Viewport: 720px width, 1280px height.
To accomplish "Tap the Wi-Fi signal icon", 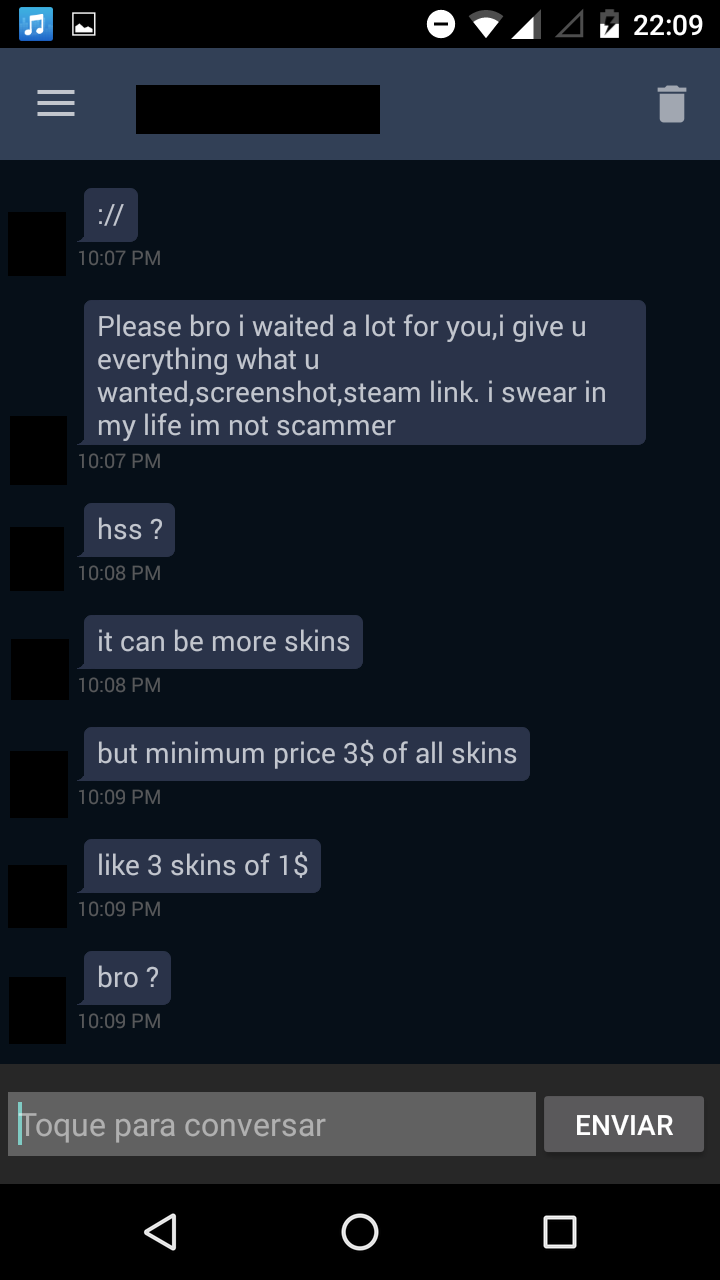I will [x=486, y=24].
